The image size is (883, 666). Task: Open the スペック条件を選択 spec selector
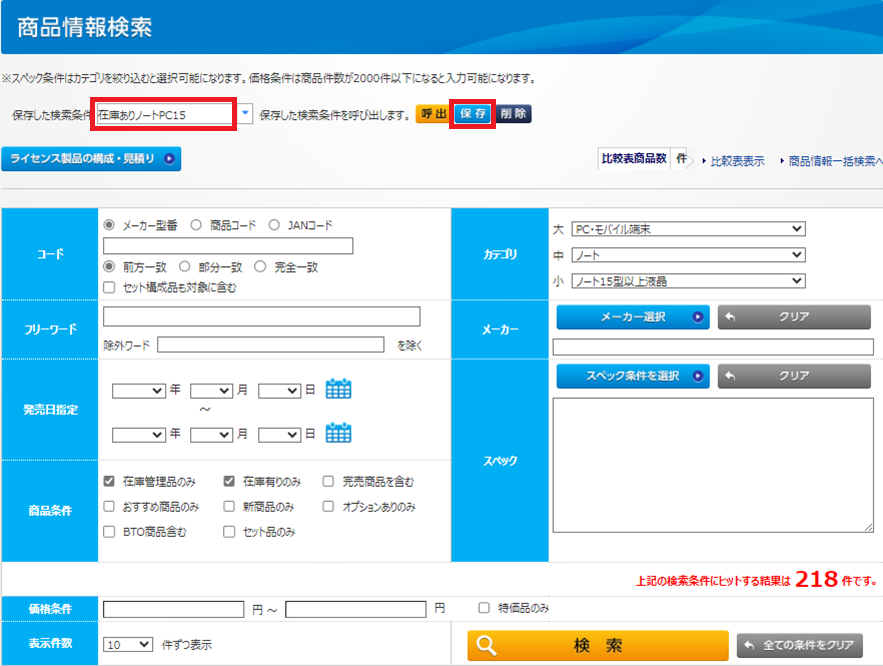[x=632, y=376]
